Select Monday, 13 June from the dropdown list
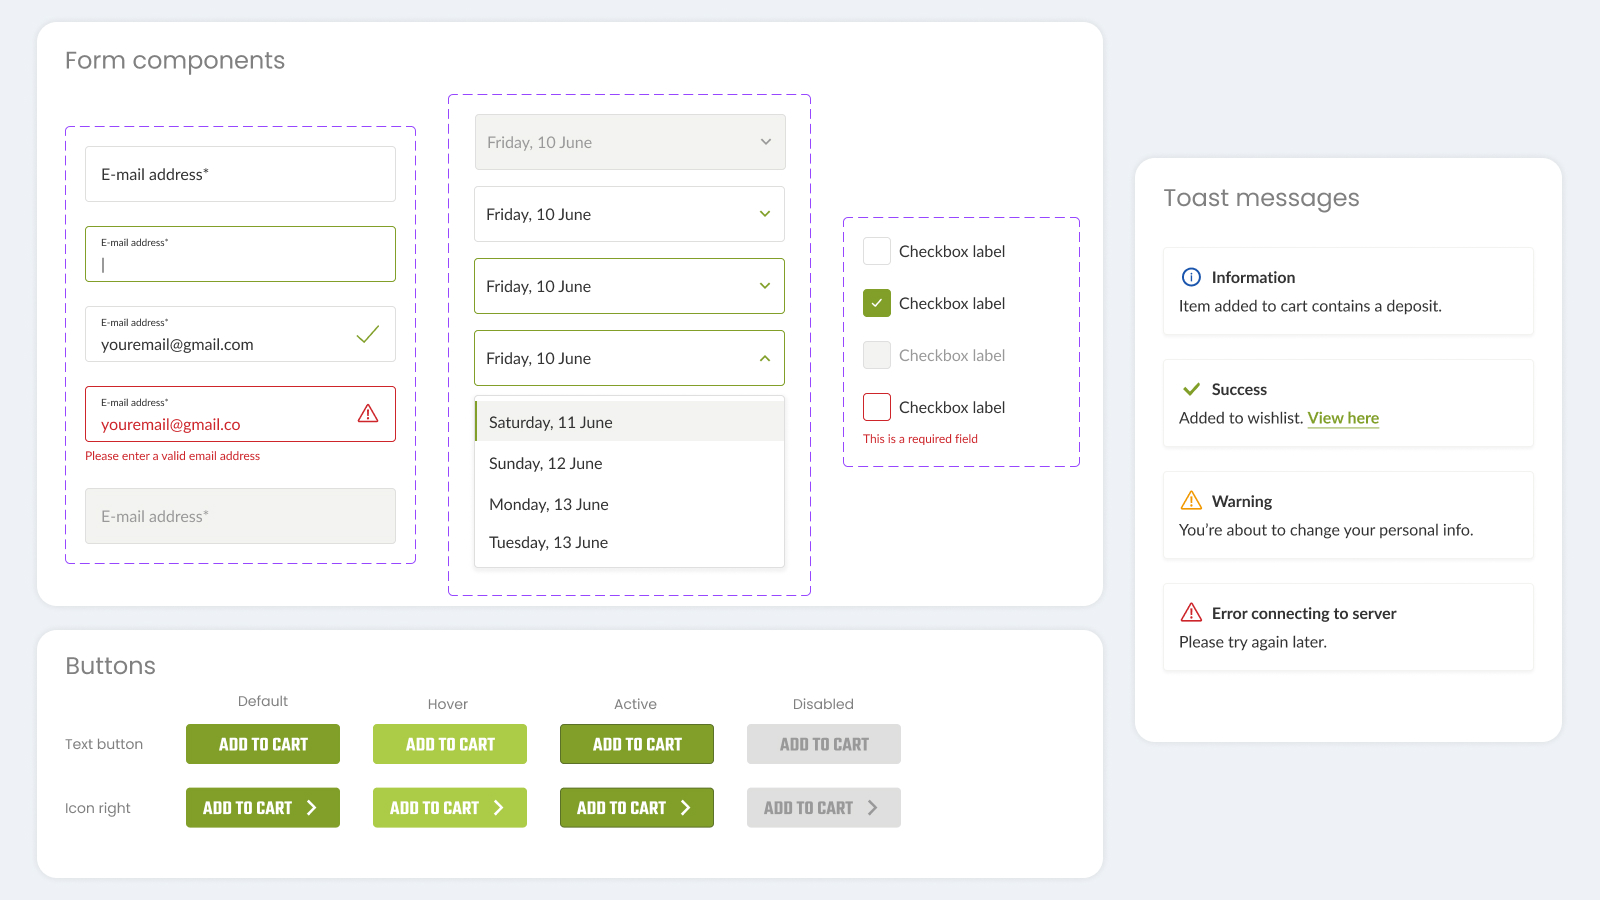Image resolution: width=1600 pixels, height=900 pixels. pyautogui.click(x=548, y=504)
